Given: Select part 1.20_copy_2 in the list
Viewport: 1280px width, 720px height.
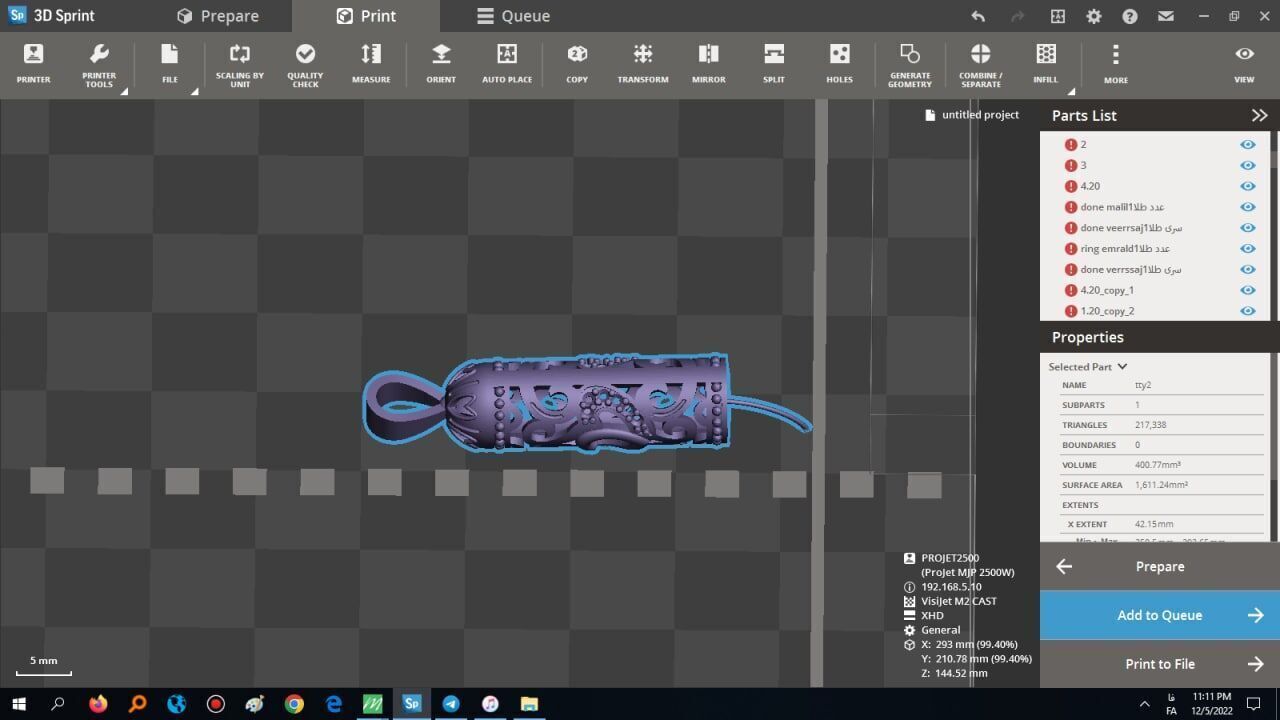Looking at the screenshot, I should coord(1107,311).
